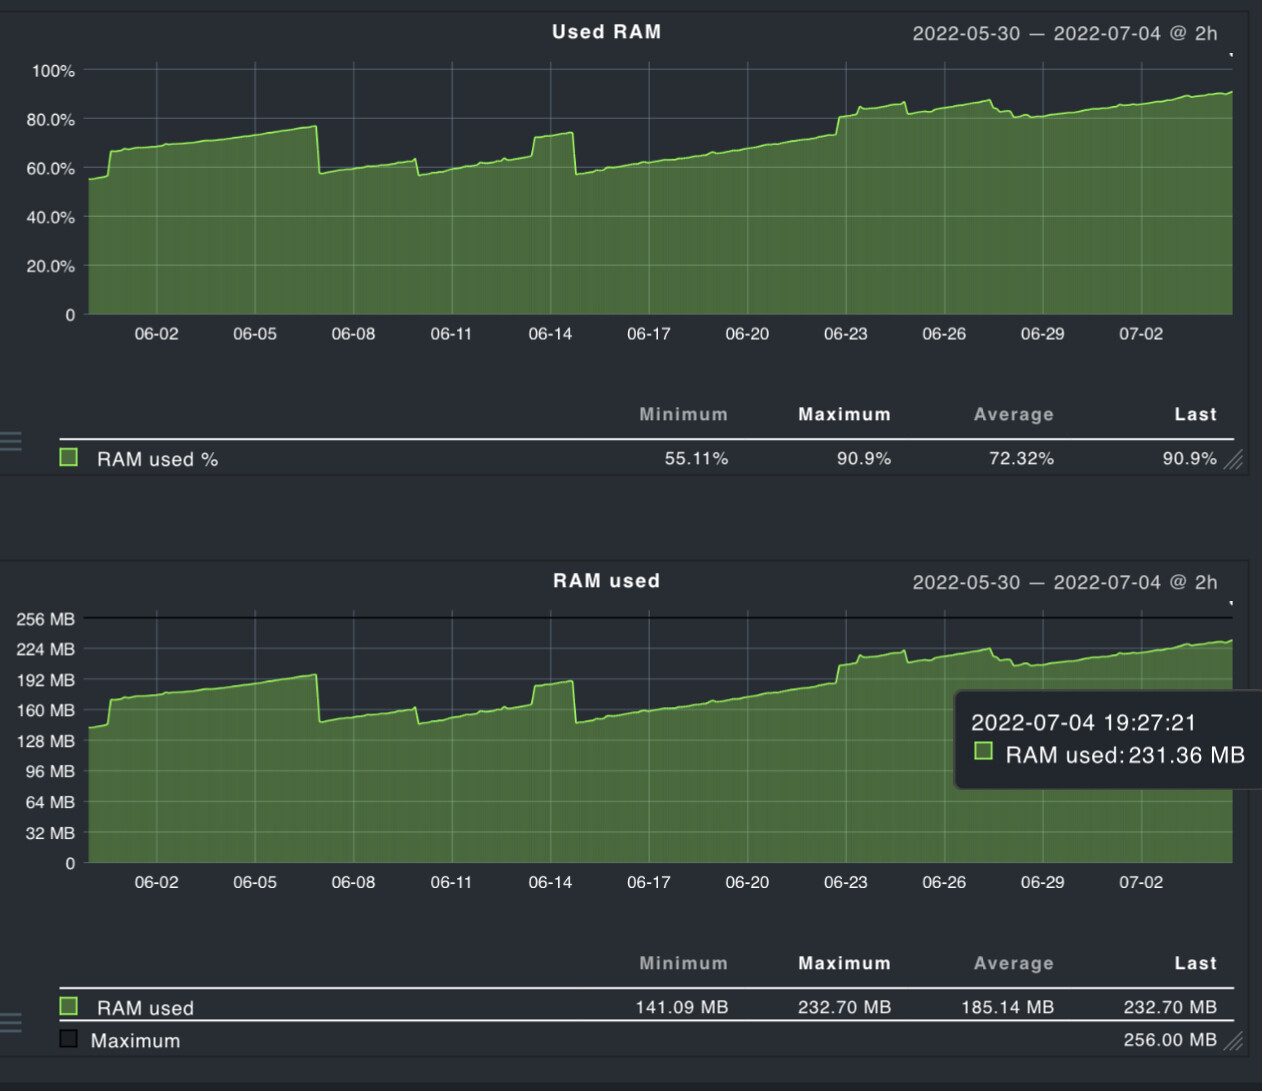Viewport: 1262px width, 1091px height.
Task: Click the date range on RAM used chart
Action: pyautogui.click(x=1064, y=582)
